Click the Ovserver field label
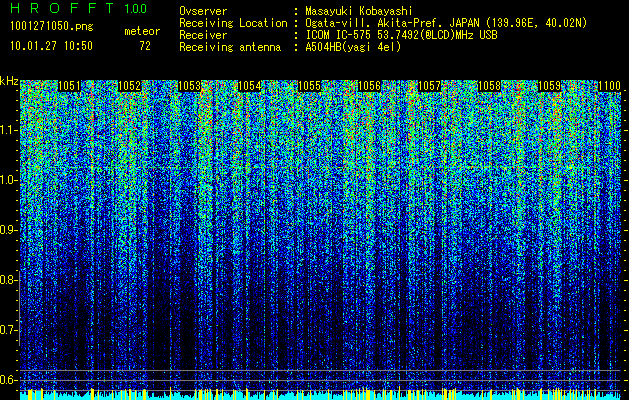Viewport: 629px width, 400px height. (x=203, y=11)
